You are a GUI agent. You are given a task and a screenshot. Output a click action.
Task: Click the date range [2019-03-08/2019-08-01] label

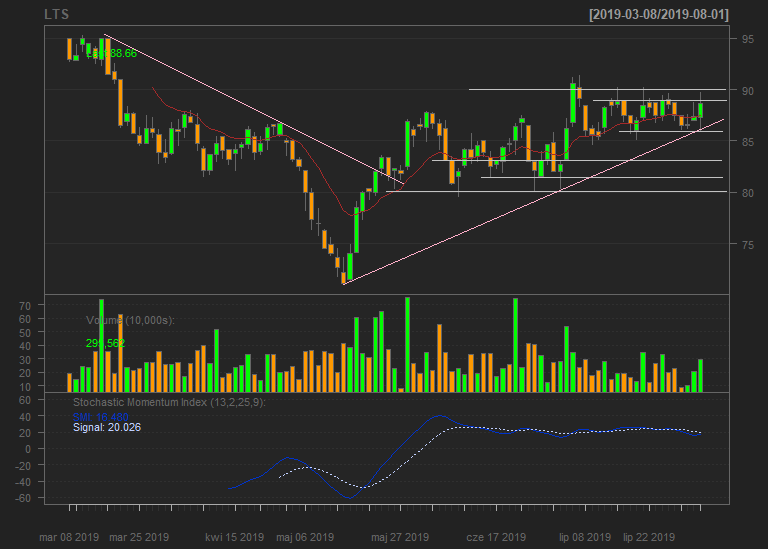click(x=659, y=15)
